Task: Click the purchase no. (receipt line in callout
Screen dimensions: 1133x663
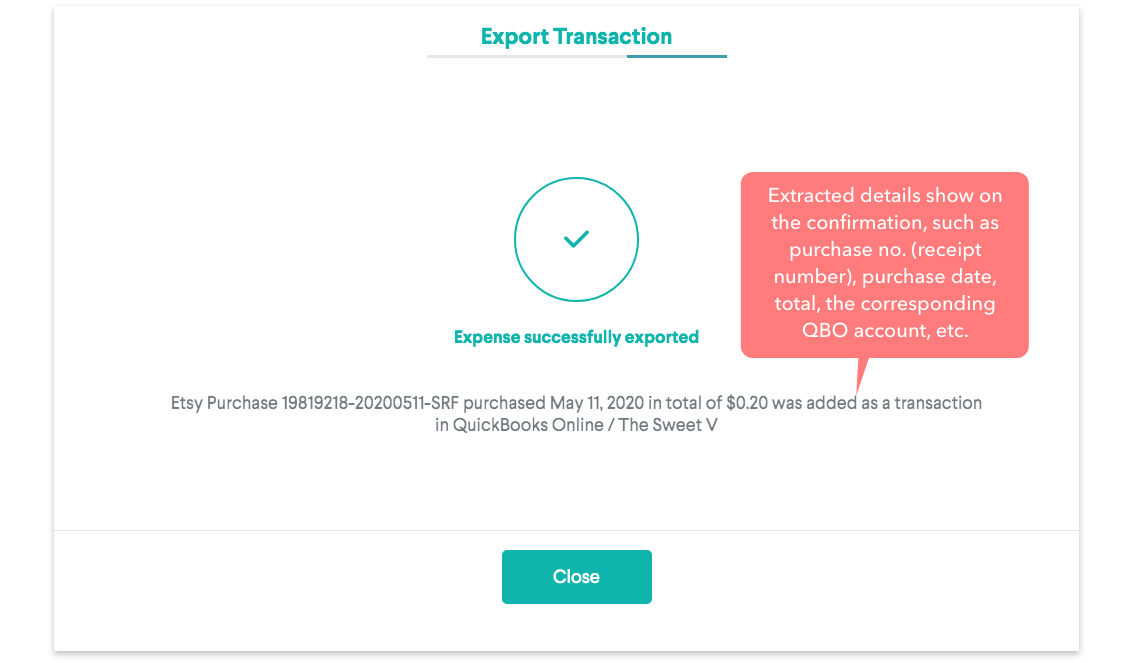Action: point(884,249)
